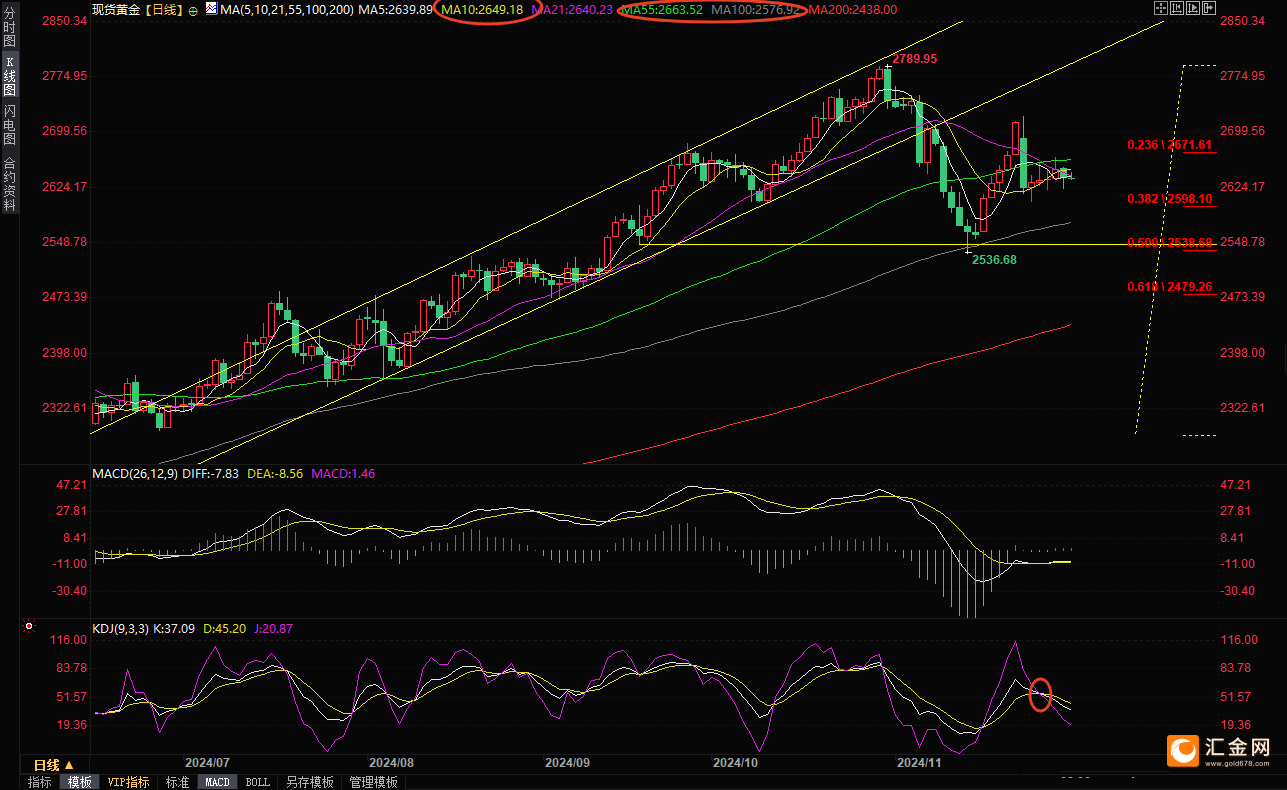The height and width of the screenshot is (790, 1287).
Task: Click the 现货黄金 chart title
Action: tap(117, 9)
